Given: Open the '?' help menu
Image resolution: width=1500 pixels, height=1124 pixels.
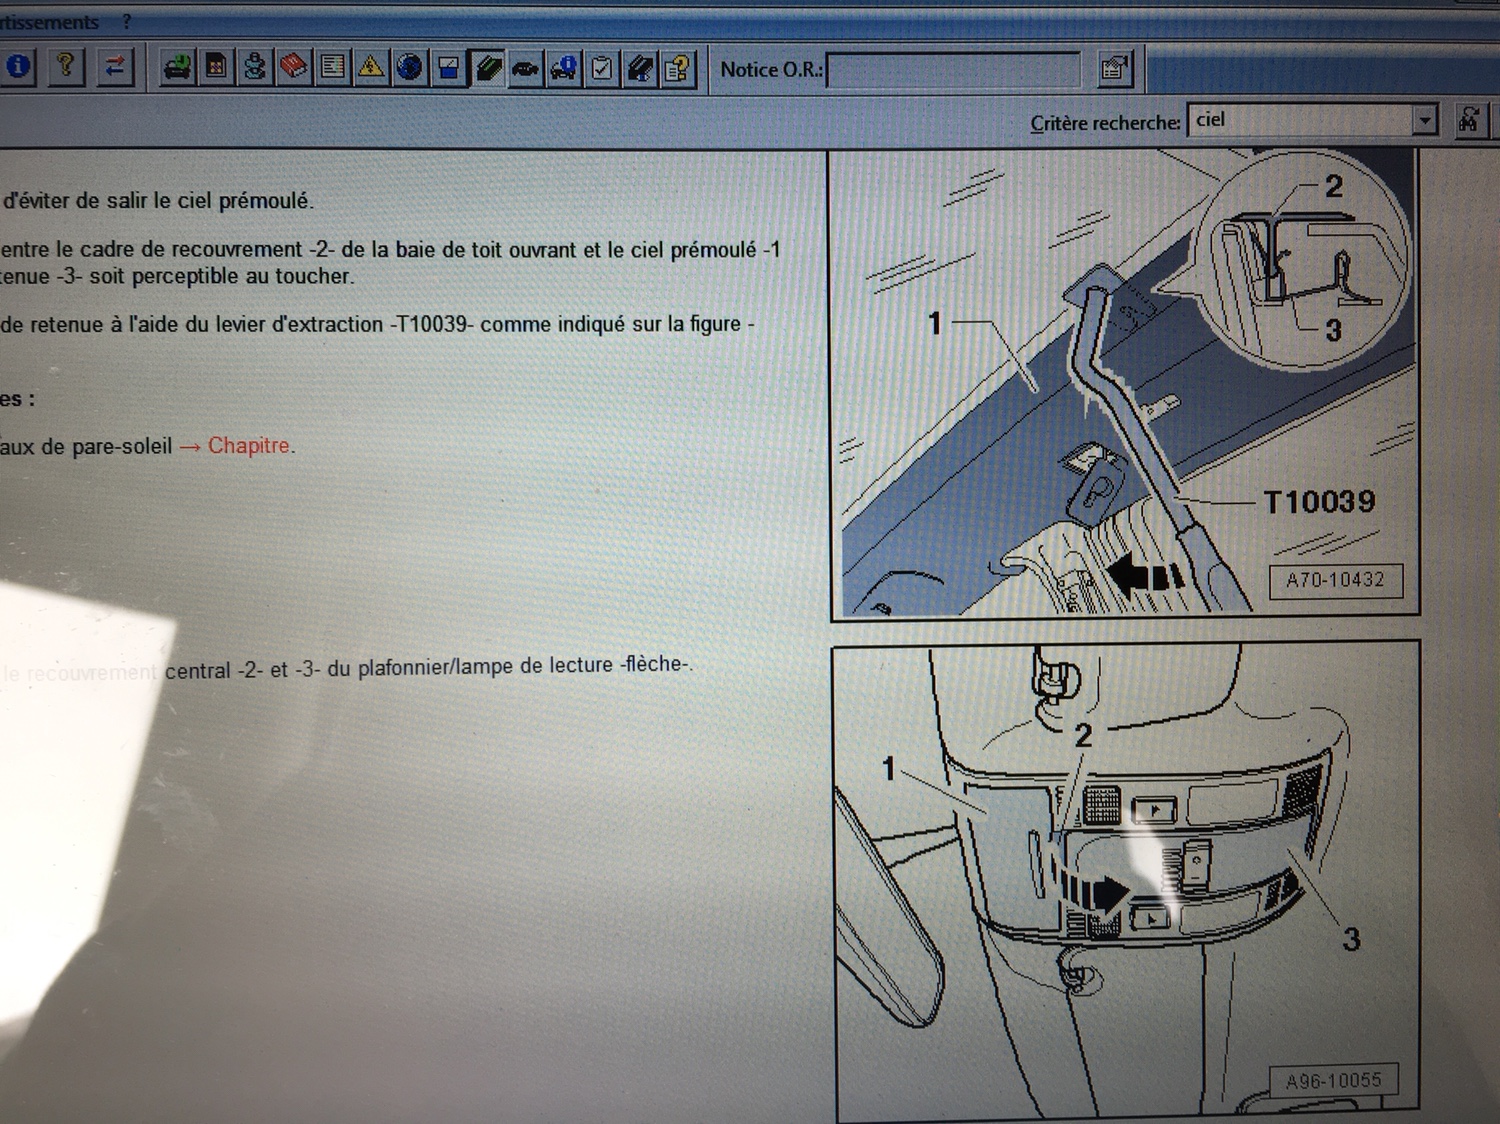Looking at the screenshot, I should click(x=126, y=21).
